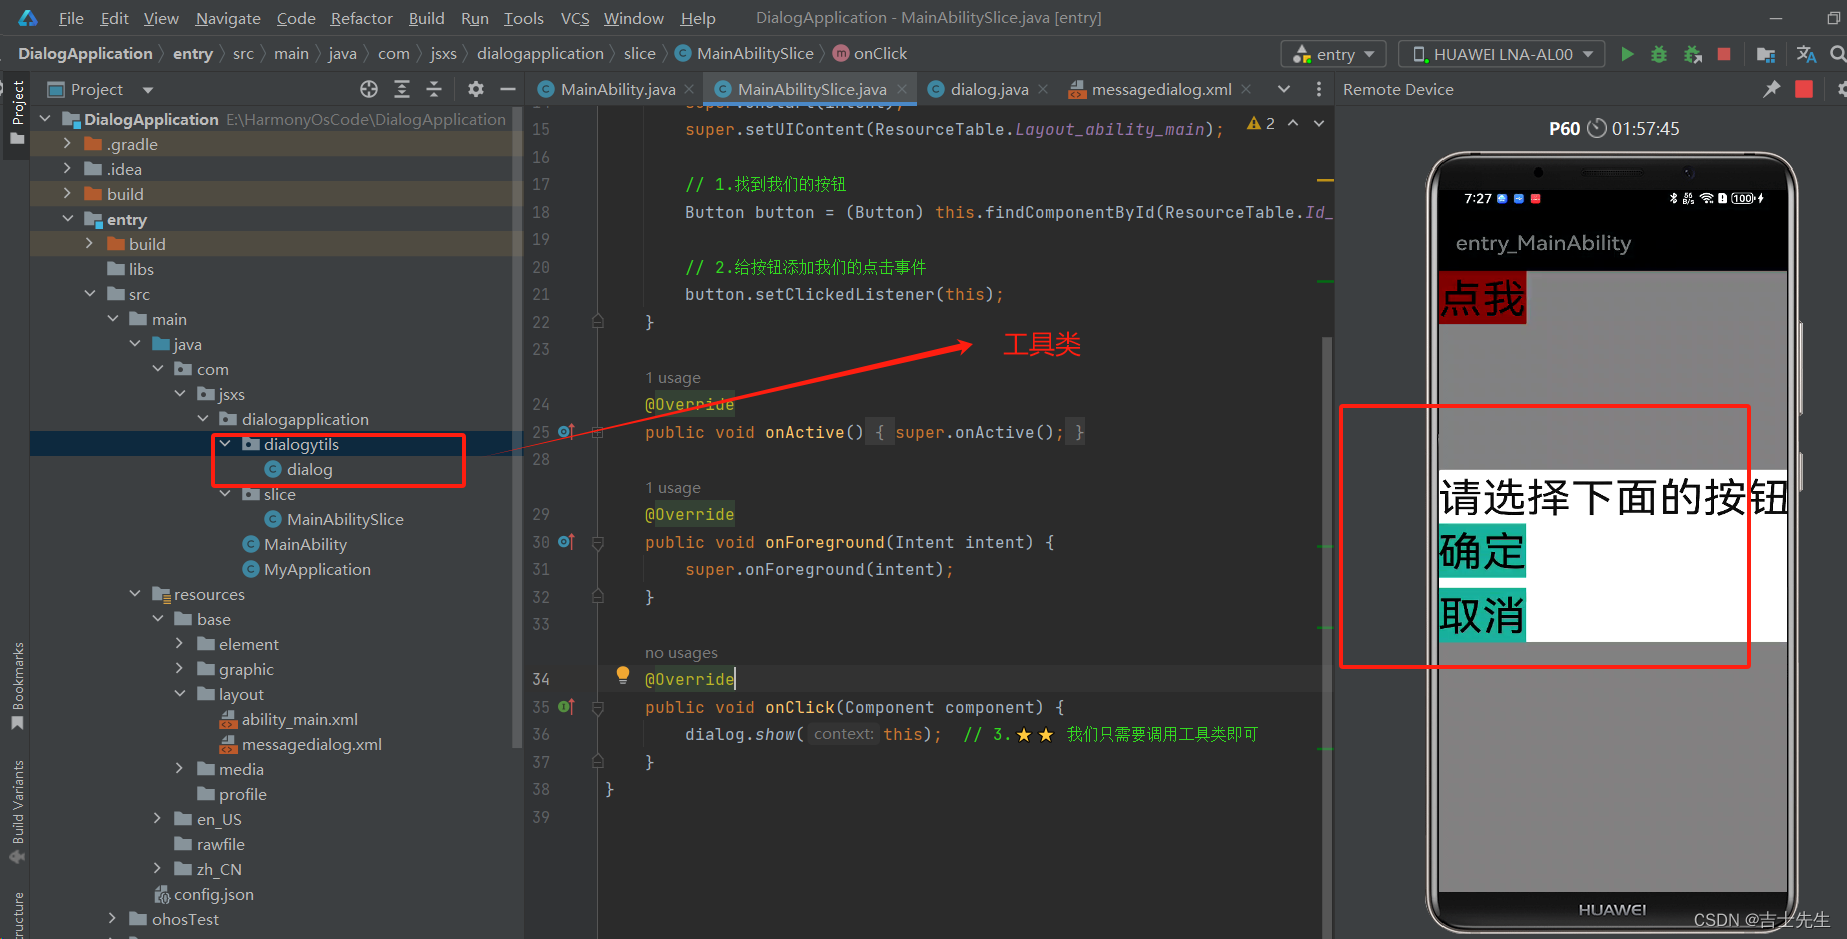Open Project panel gear settings
The height and width of the screenshot is (939, 1847).
(x=476, y=89)
